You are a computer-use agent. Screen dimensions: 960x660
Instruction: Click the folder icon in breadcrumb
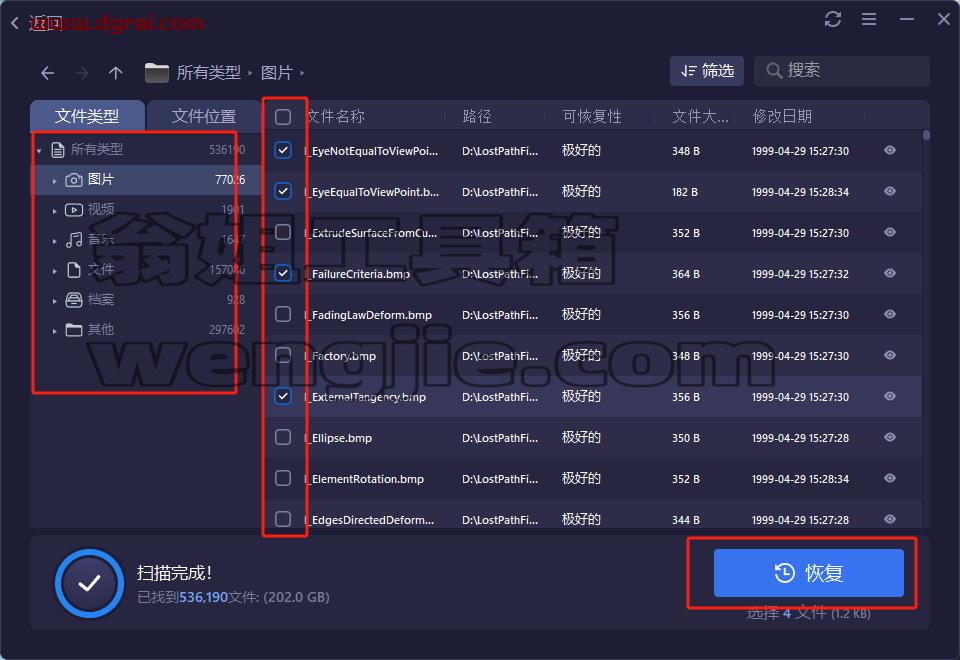tap(157, 73)
